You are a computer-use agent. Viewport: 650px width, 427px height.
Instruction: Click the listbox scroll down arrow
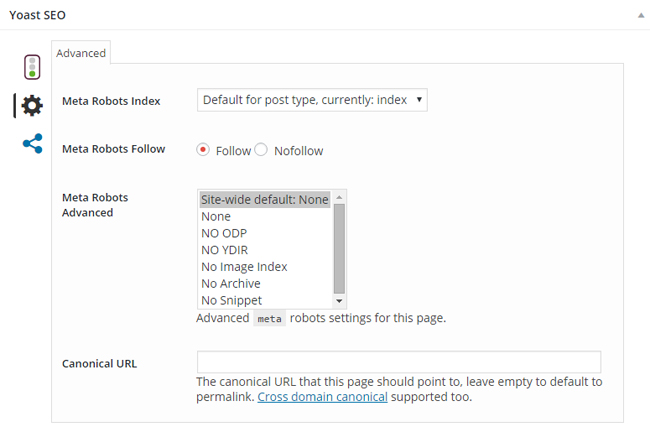(x=339, y=301)
